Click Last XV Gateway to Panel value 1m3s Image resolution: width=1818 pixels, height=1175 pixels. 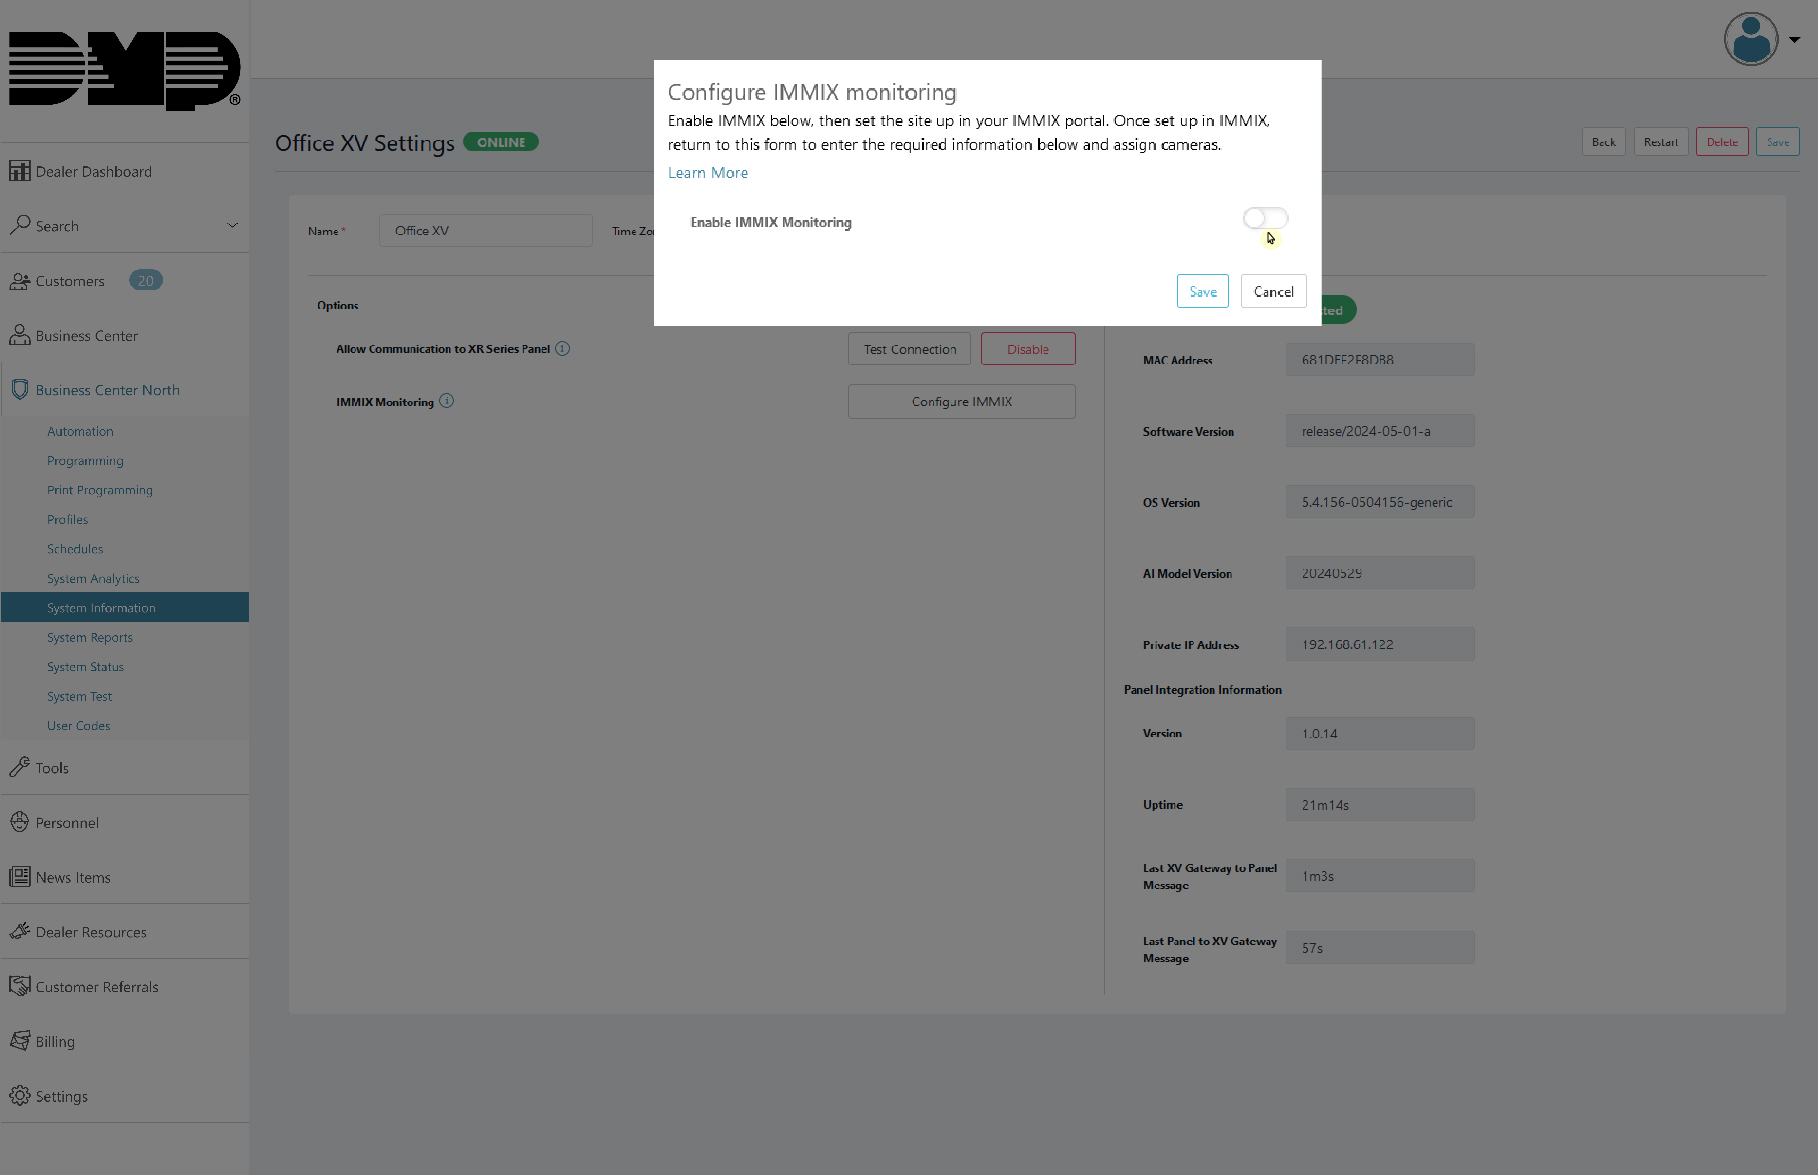(1380, 876)
